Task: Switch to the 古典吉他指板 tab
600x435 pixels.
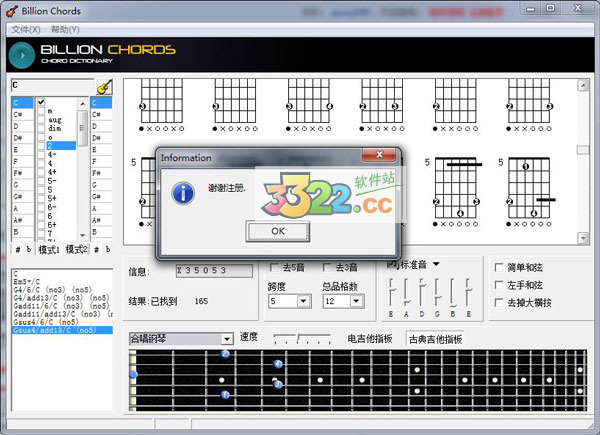Action: tap(434, 339)
